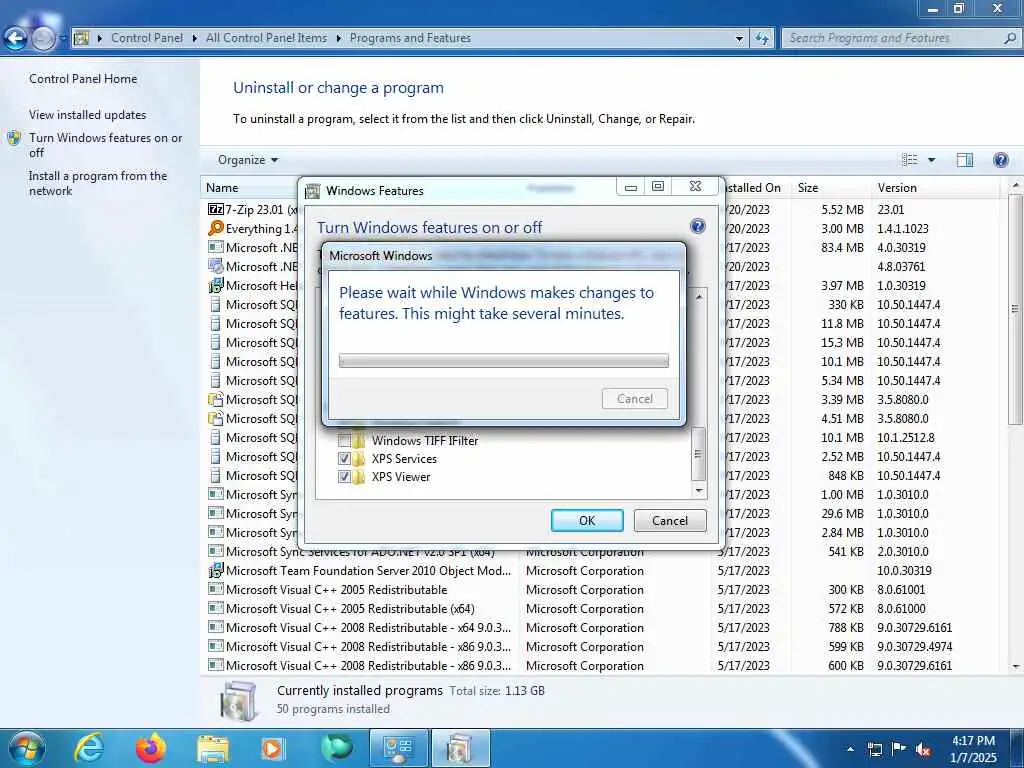1024x768 pixels.
Task: Click the search Programs and Features field
Action: pyautogui.click(x=895, y=38)
